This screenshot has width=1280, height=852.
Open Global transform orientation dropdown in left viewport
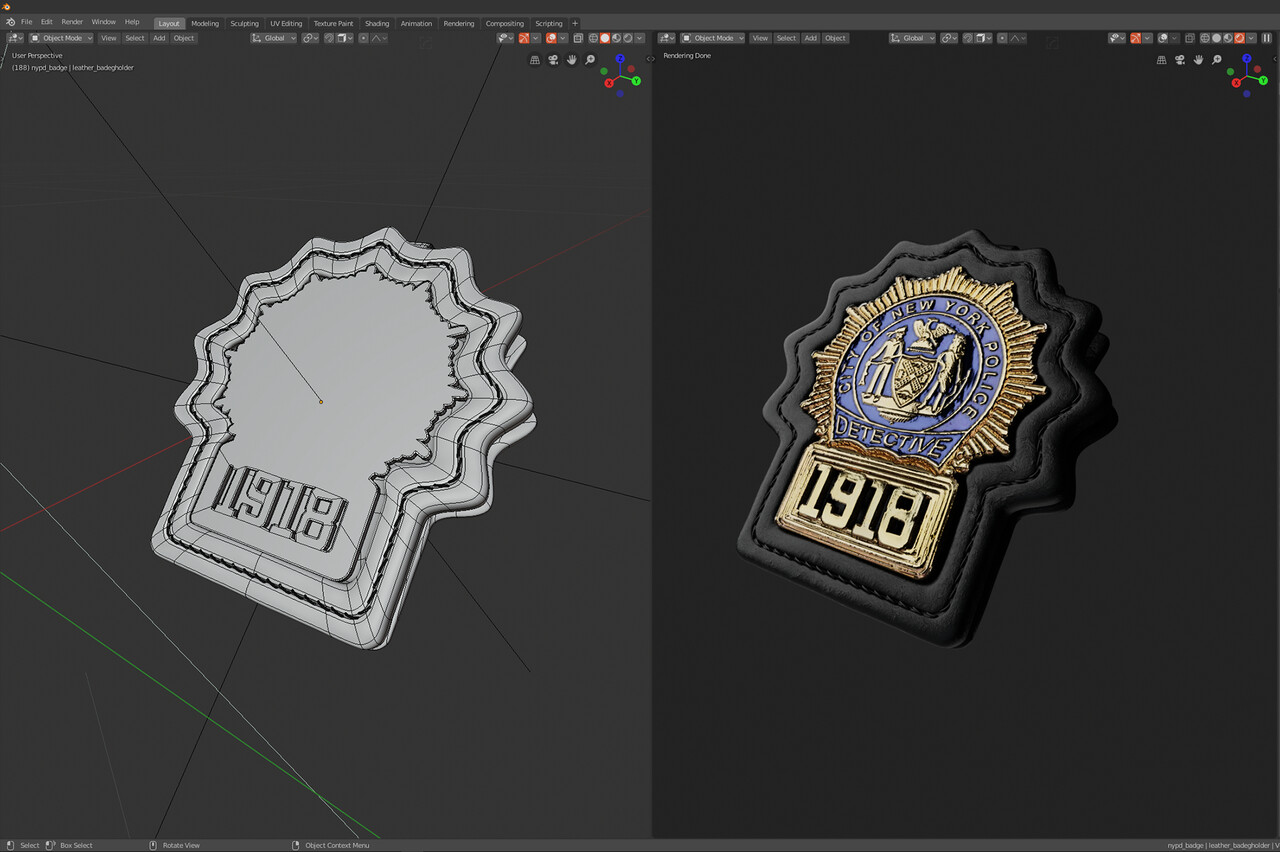pyautogui.click(x=273, y=38)
